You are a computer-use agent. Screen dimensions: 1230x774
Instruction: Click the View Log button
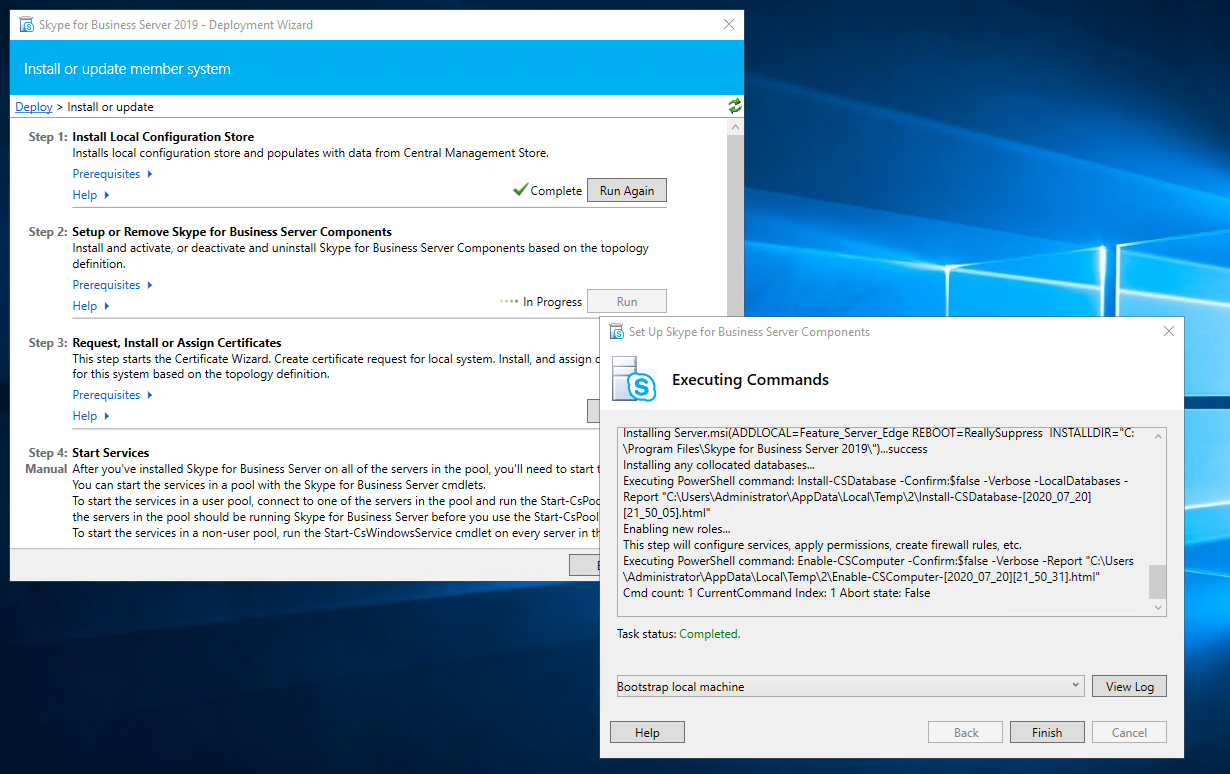click(x=1129, y=686)
